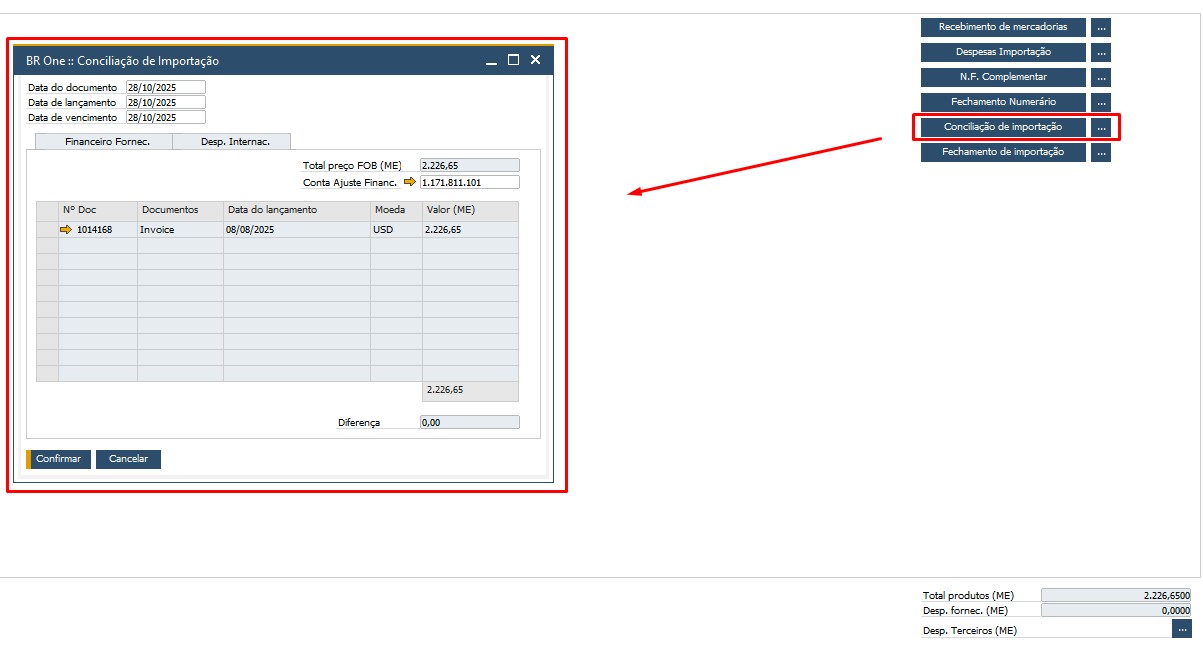Image resolution: width=1203 pixels, height=656 pixels.
Task: Click the Fechamento de importação button
Action: click(1003, 153)
